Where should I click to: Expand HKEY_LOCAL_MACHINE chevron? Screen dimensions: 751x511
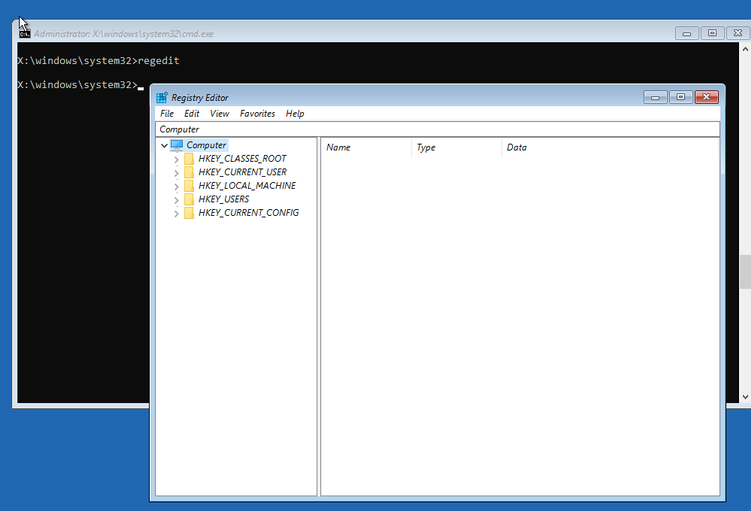176,186
